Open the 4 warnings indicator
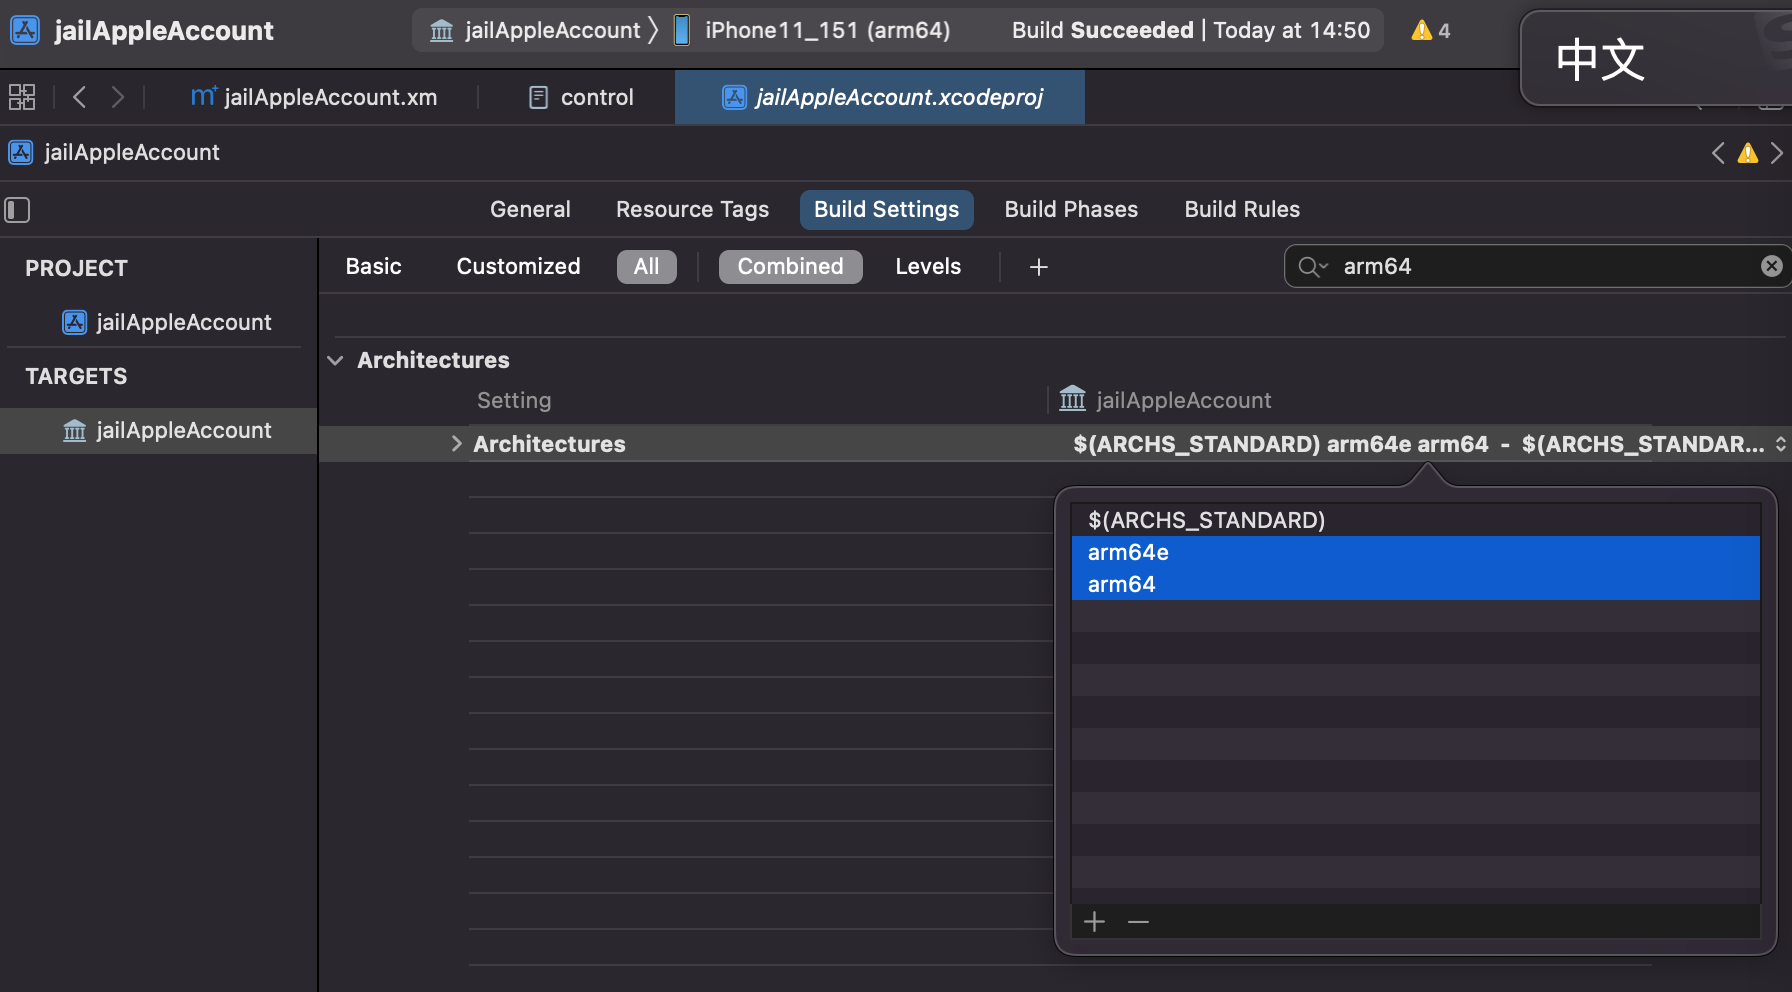Image resolution: width=1792 pixels, height=992 pixels. click(x=1431, y=30)
